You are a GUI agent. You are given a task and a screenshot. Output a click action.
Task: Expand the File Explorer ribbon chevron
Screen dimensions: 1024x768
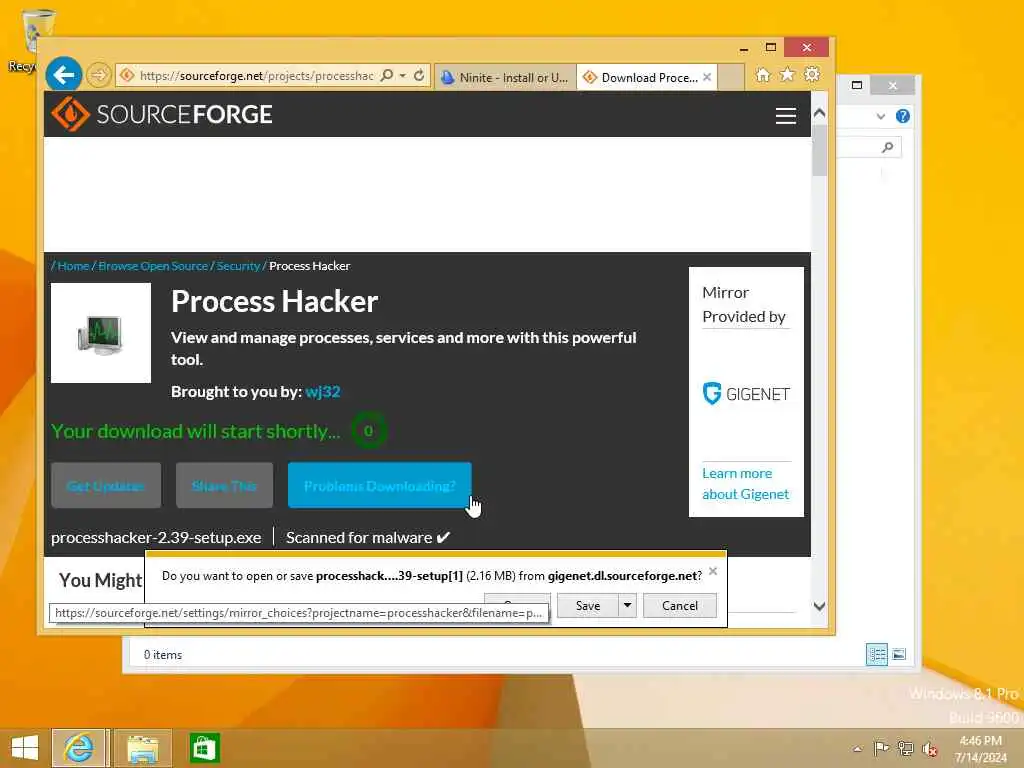(x=881, y=116)
